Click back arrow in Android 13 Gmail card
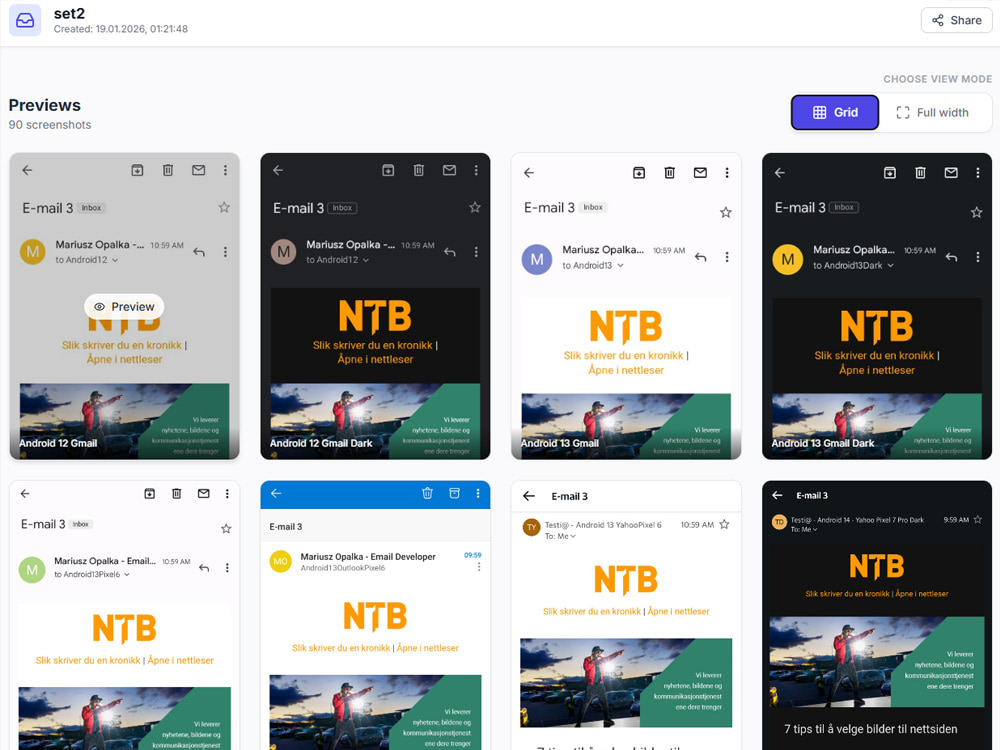The image size is (1000, 750). (x=529, y=173)
